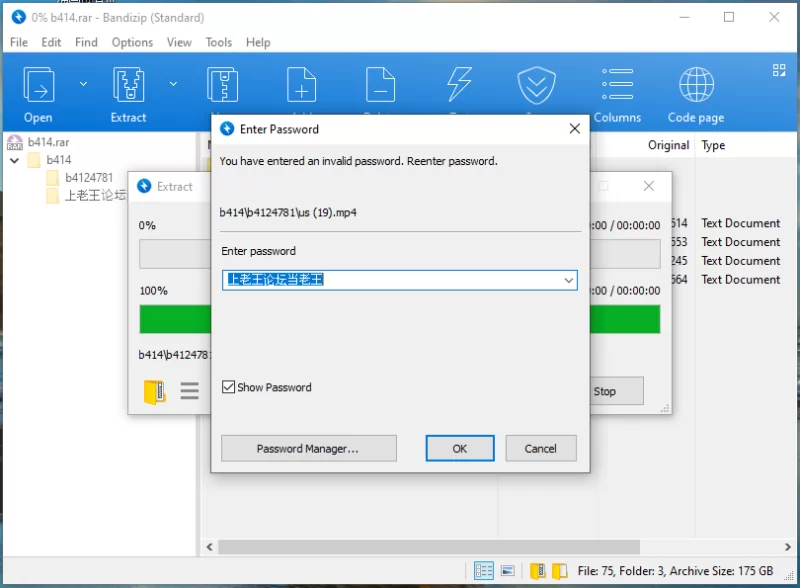The height and width of the screenshot is (588, 800).
Task: Click the left scroll arrow of file list
Action: 209,547
